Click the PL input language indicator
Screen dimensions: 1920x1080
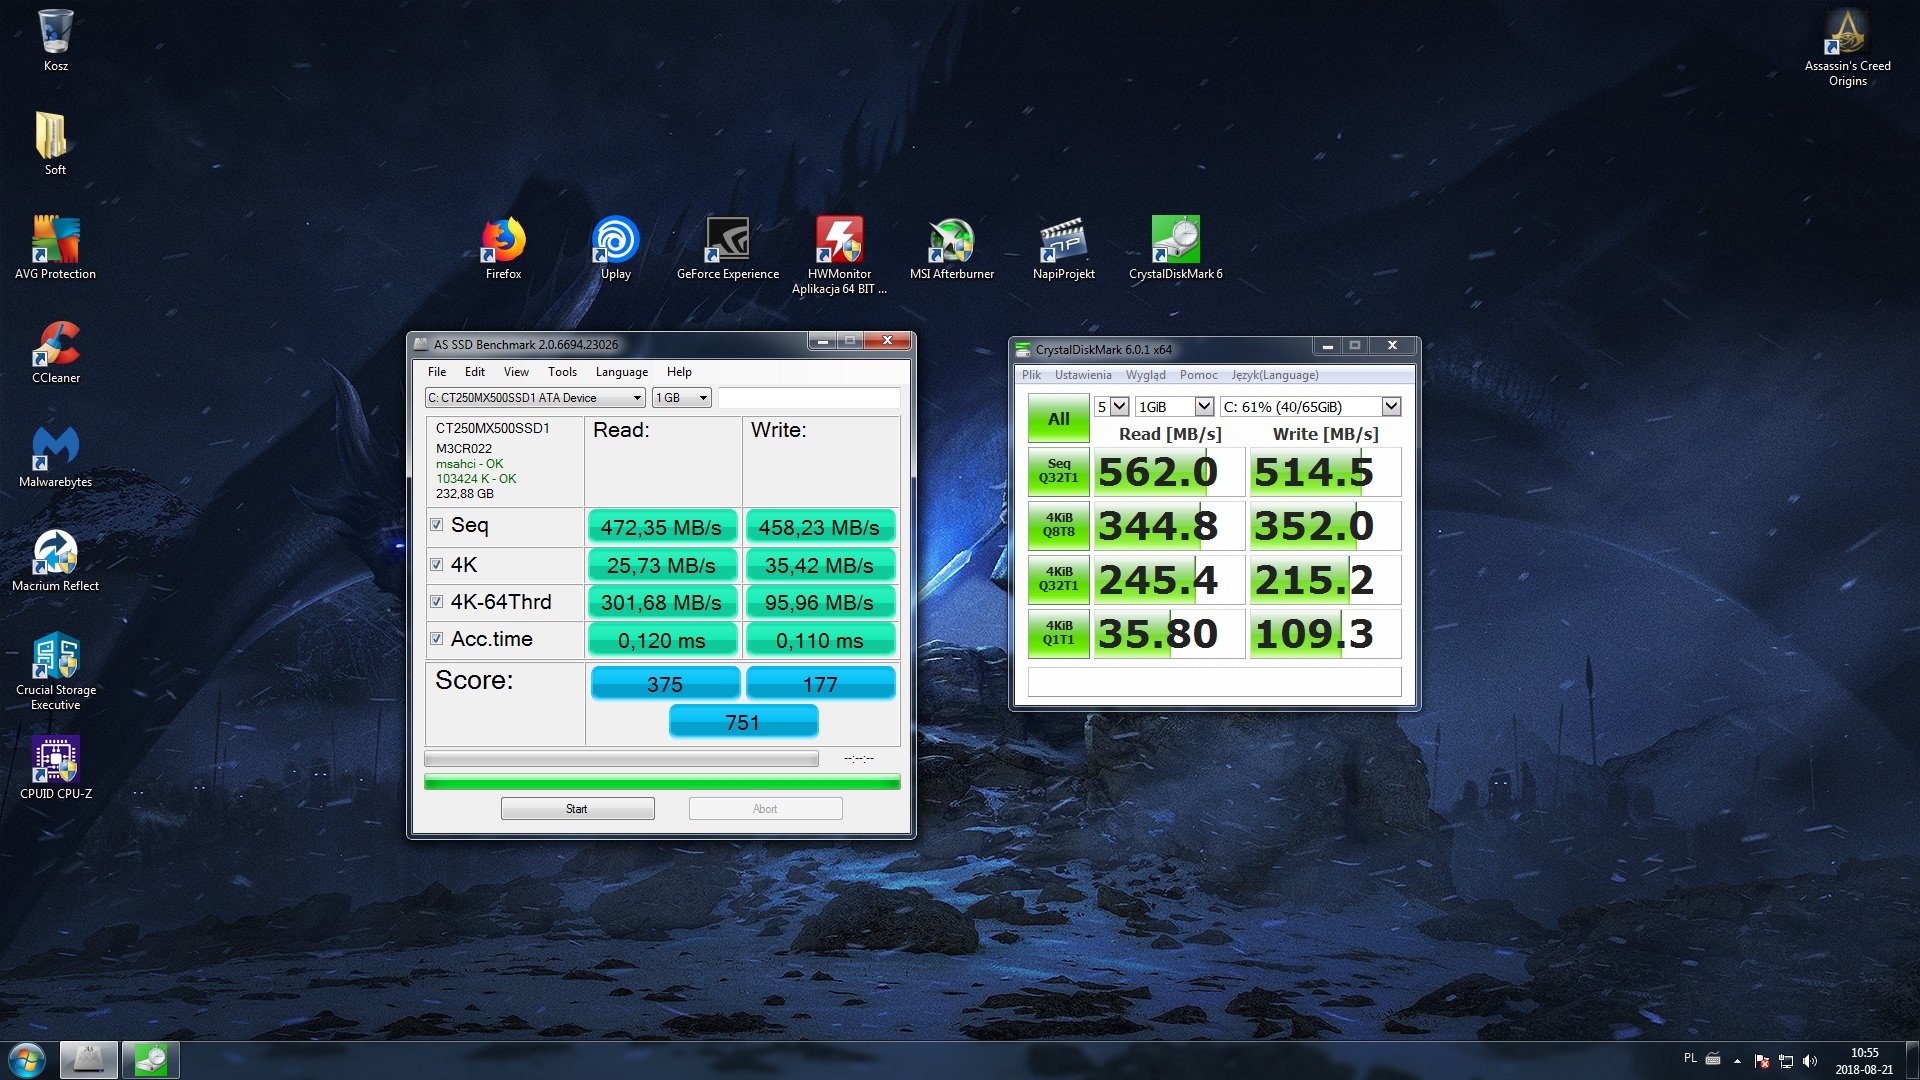(1690, 1058)
